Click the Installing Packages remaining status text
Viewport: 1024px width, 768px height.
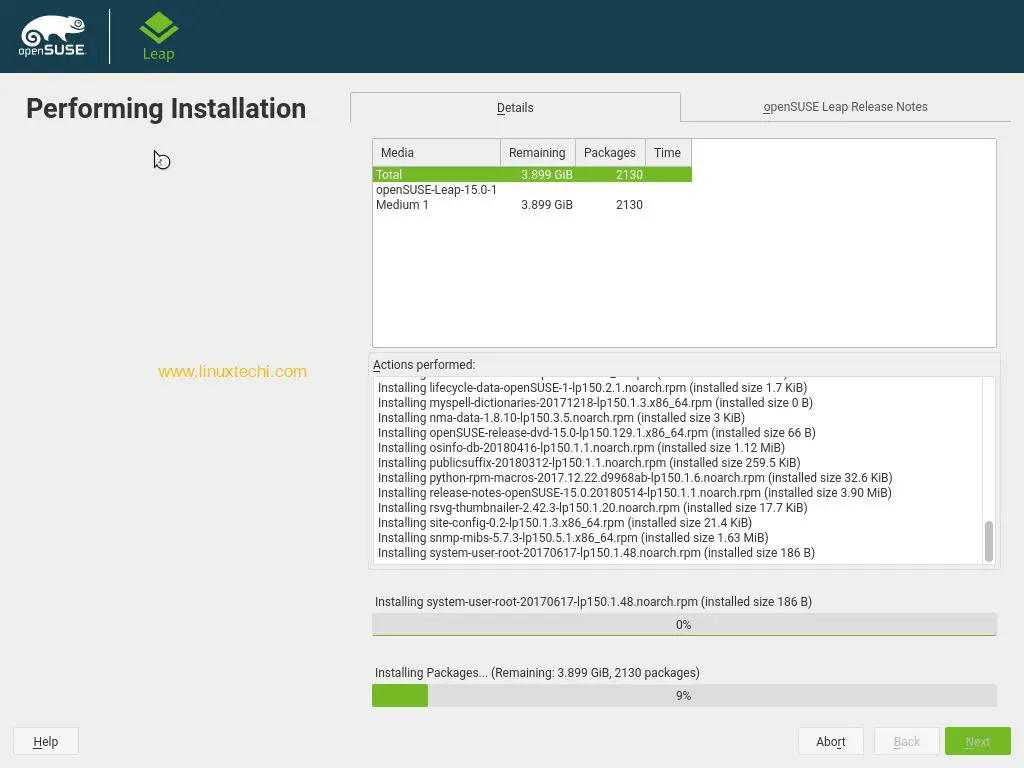(x=537, y=673)
